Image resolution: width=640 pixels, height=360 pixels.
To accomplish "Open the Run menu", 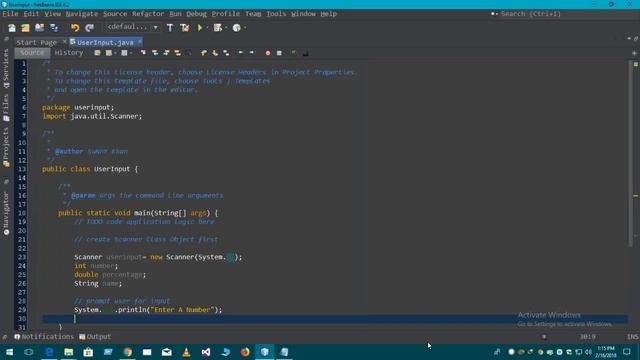I will pos(175,13).
